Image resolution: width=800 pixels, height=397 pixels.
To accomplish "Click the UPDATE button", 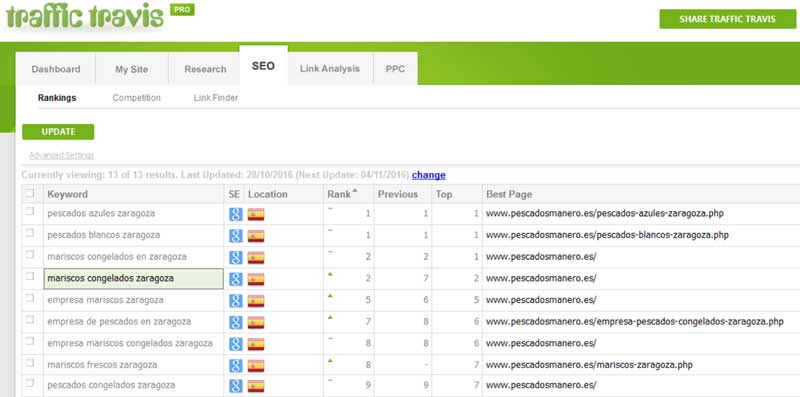I will pyautogui.click(x=58, y=132).
